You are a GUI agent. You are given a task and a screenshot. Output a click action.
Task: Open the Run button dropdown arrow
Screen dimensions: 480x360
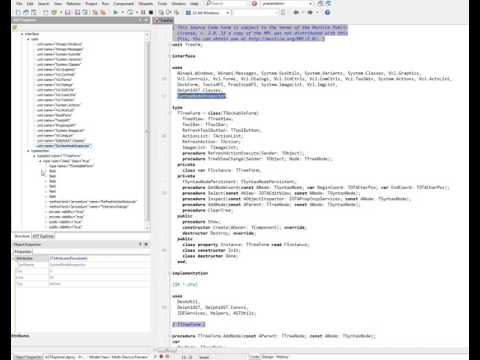point(122,12)
